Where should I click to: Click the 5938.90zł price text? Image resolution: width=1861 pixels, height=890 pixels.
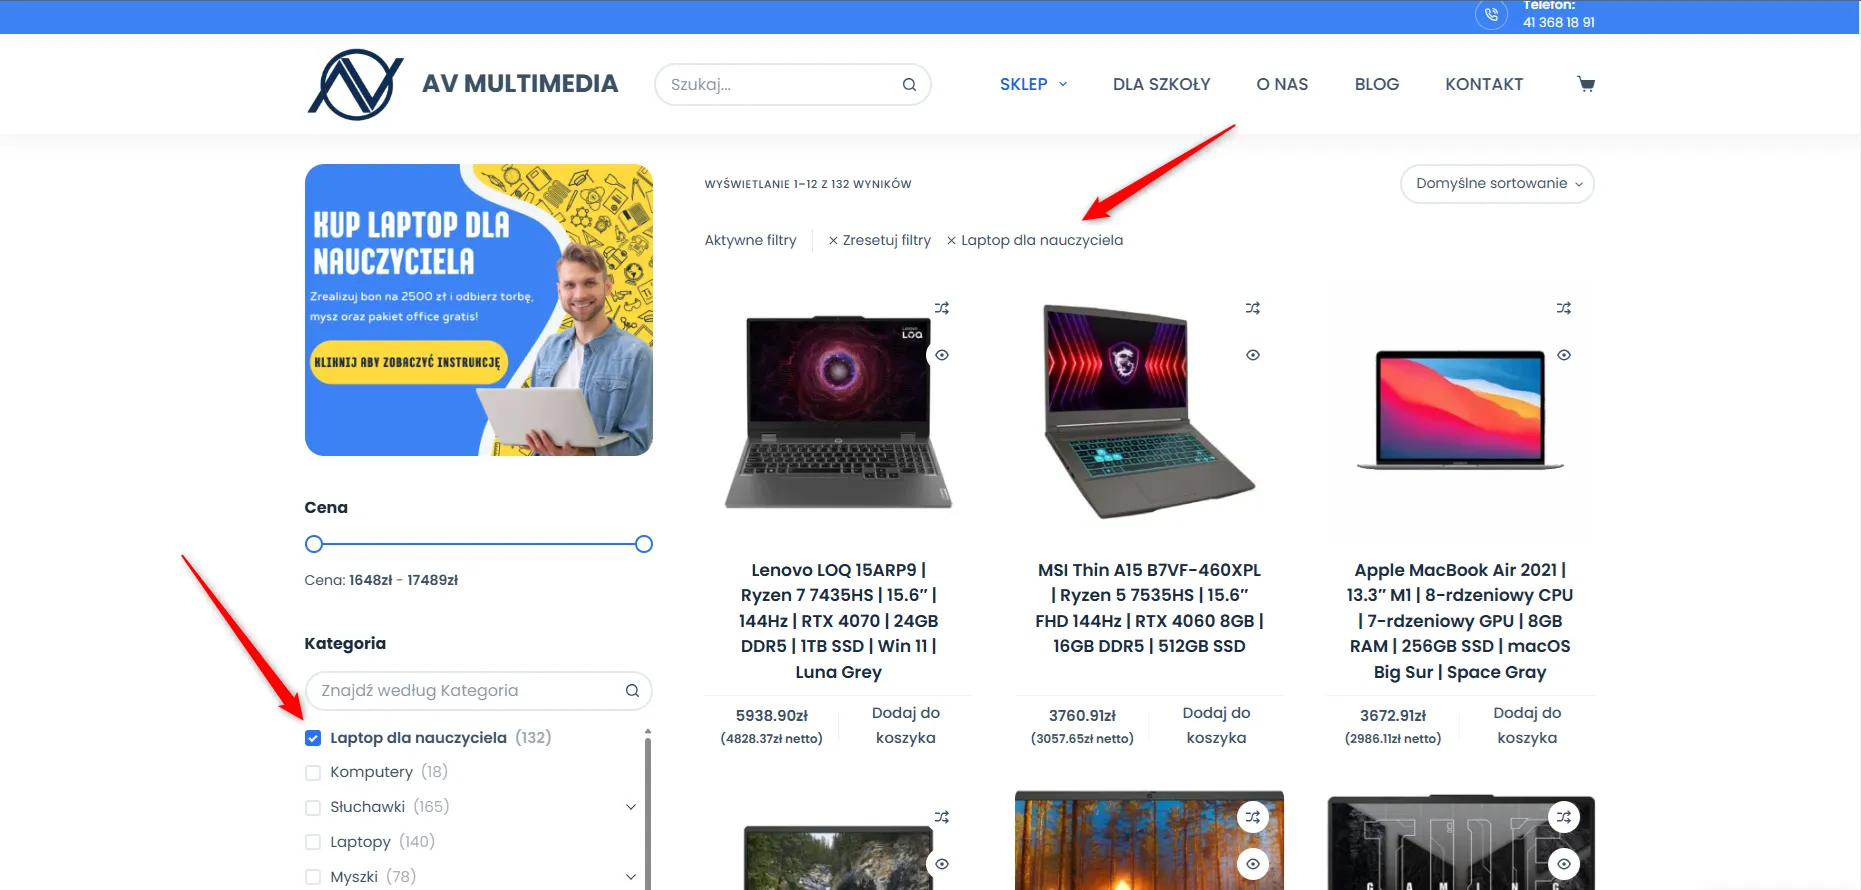[x=771, y=716]
